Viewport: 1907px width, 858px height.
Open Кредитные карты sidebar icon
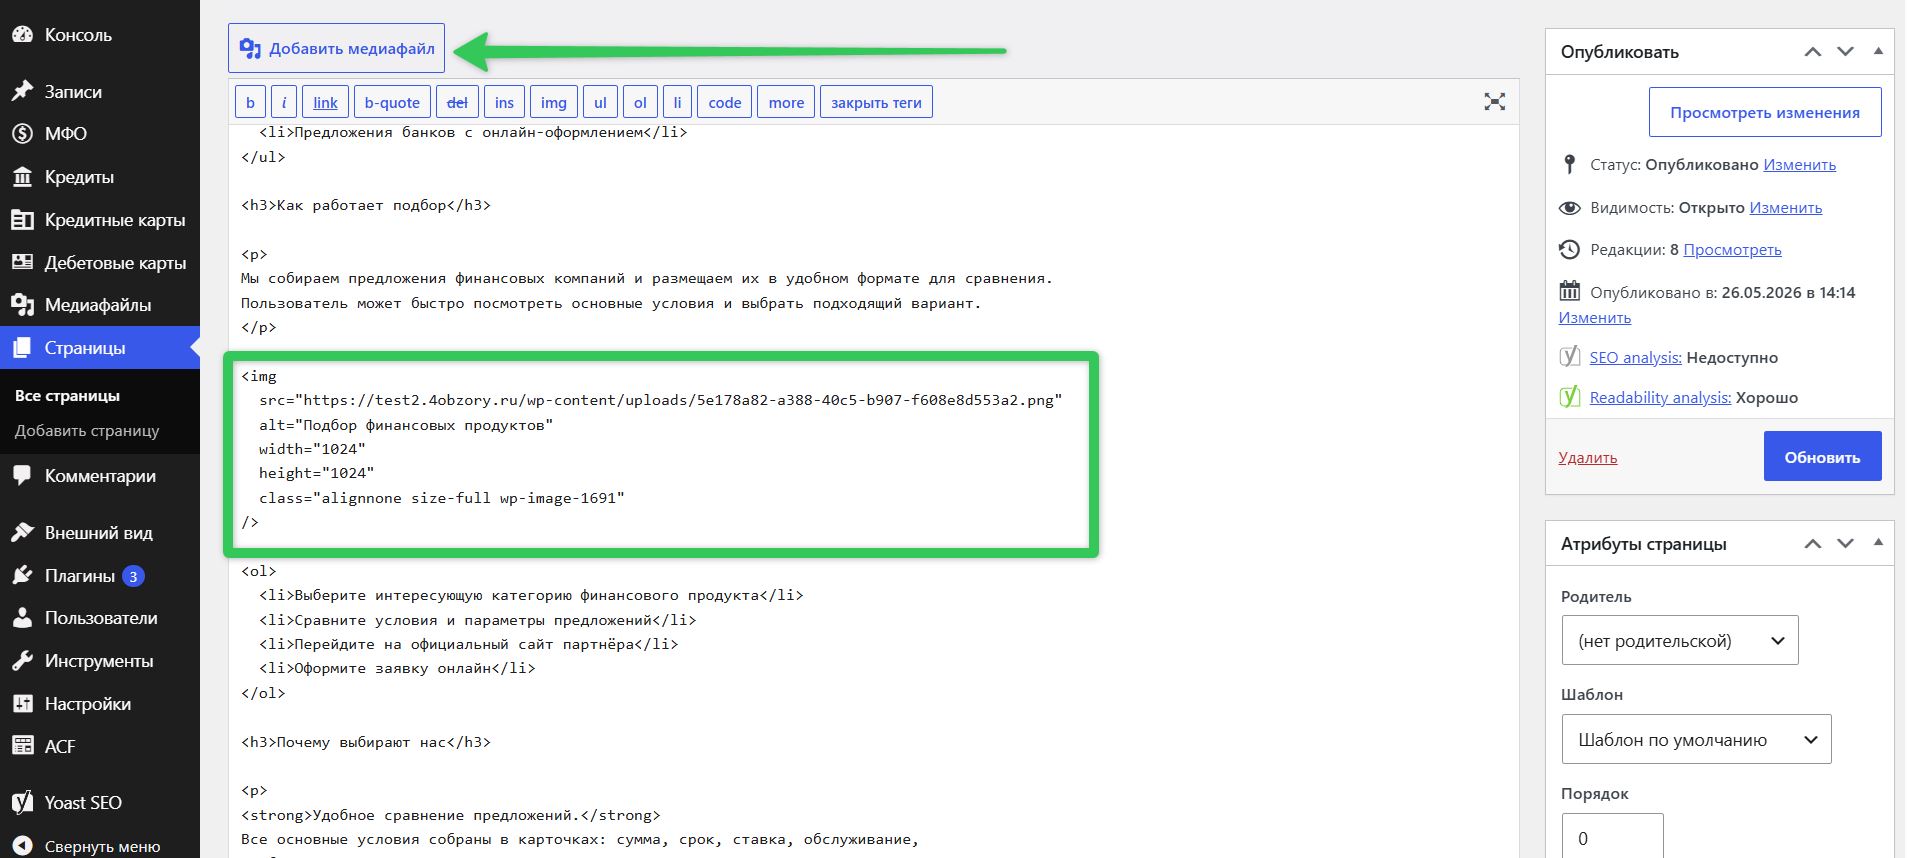click(22, 220)
